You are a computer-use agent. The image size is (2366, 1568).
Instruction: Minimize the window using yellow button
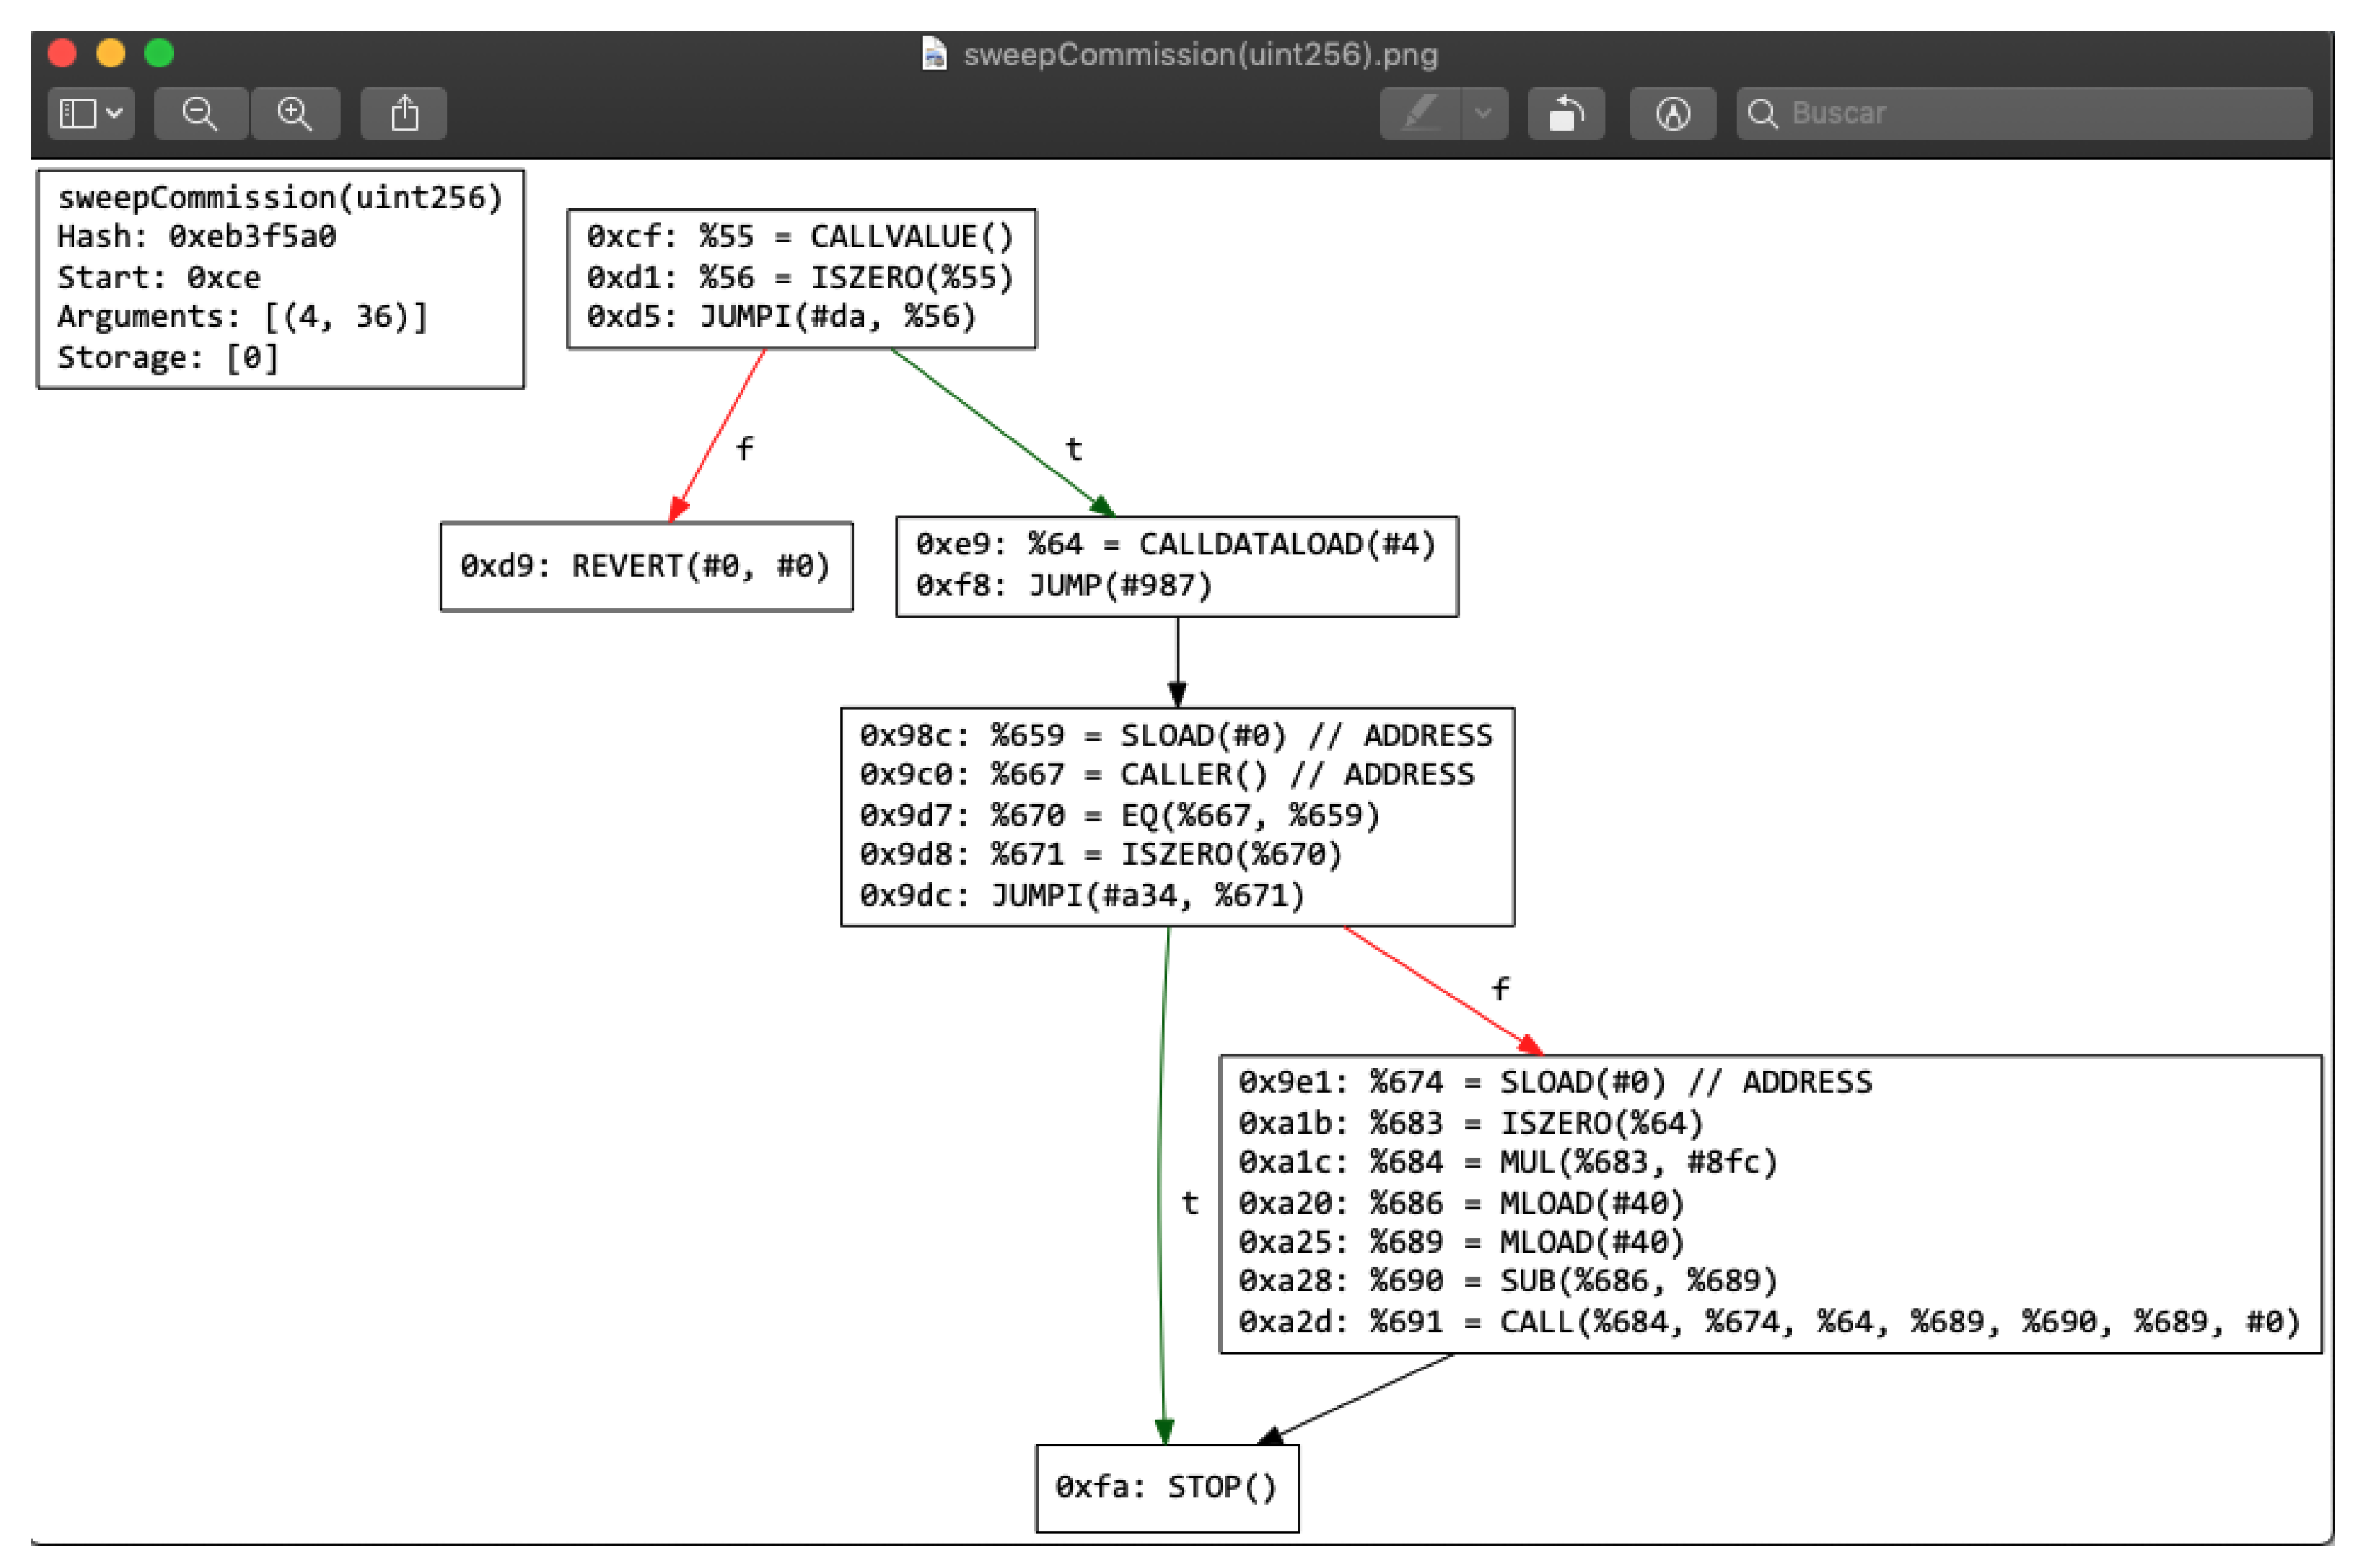click(x=111, y=52)
